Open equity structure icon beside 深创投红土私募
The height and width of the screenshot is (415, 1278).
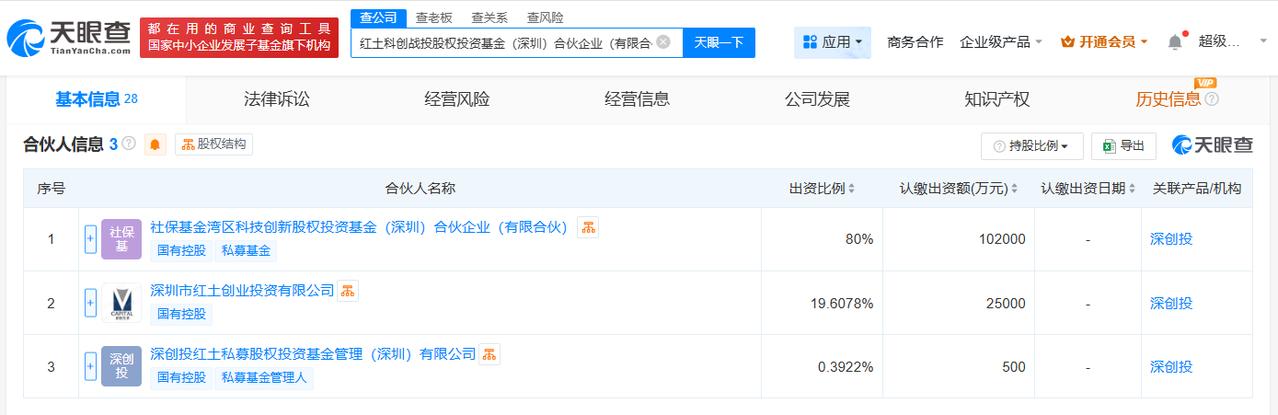[x=489, y=354]
